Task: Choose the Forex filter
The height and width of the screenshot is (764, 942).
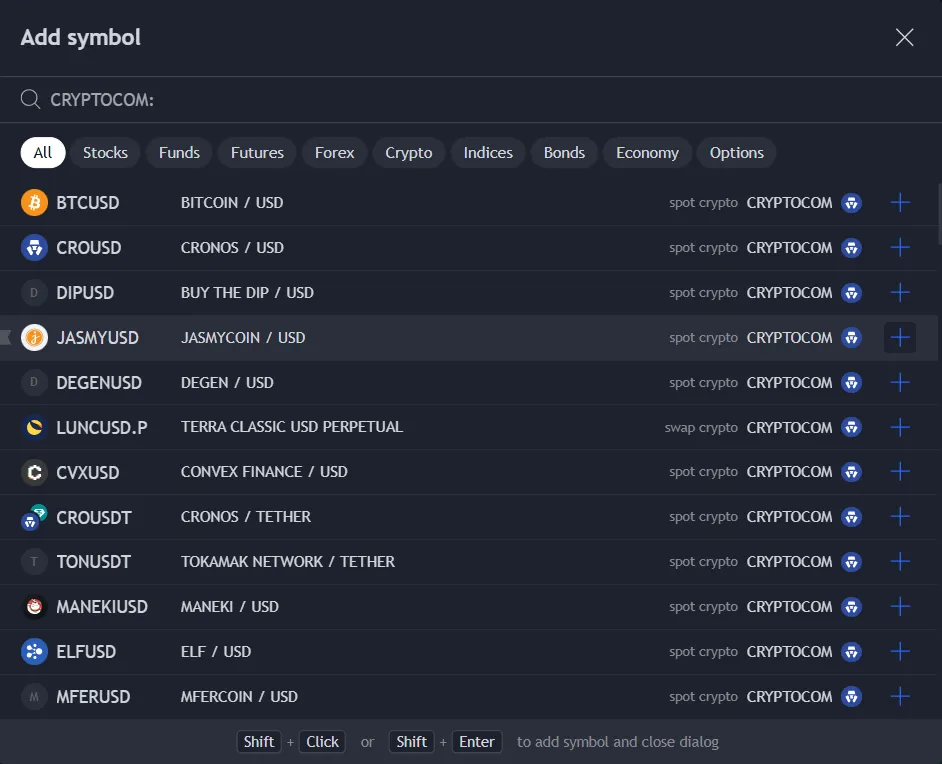Action: click(335, 153)
